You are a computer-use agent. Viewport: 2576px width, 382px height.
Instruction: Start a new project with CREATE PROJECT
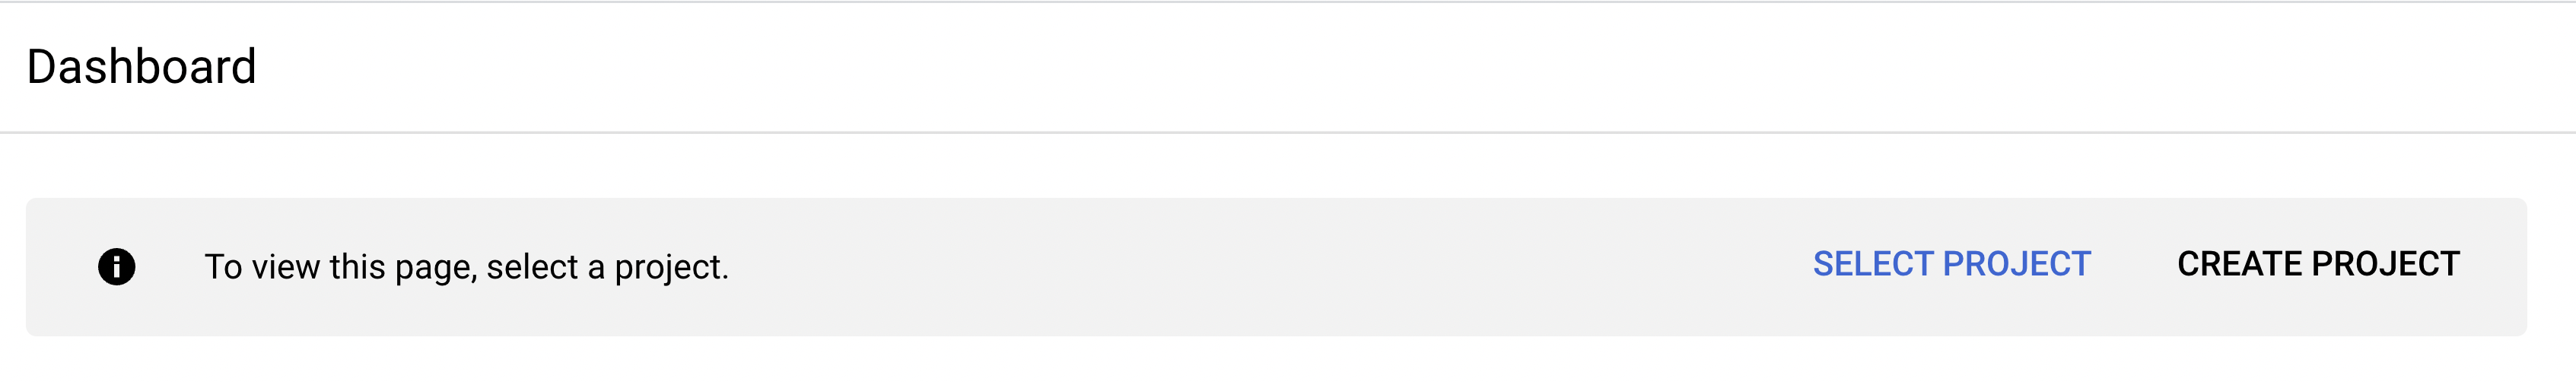2318,264
